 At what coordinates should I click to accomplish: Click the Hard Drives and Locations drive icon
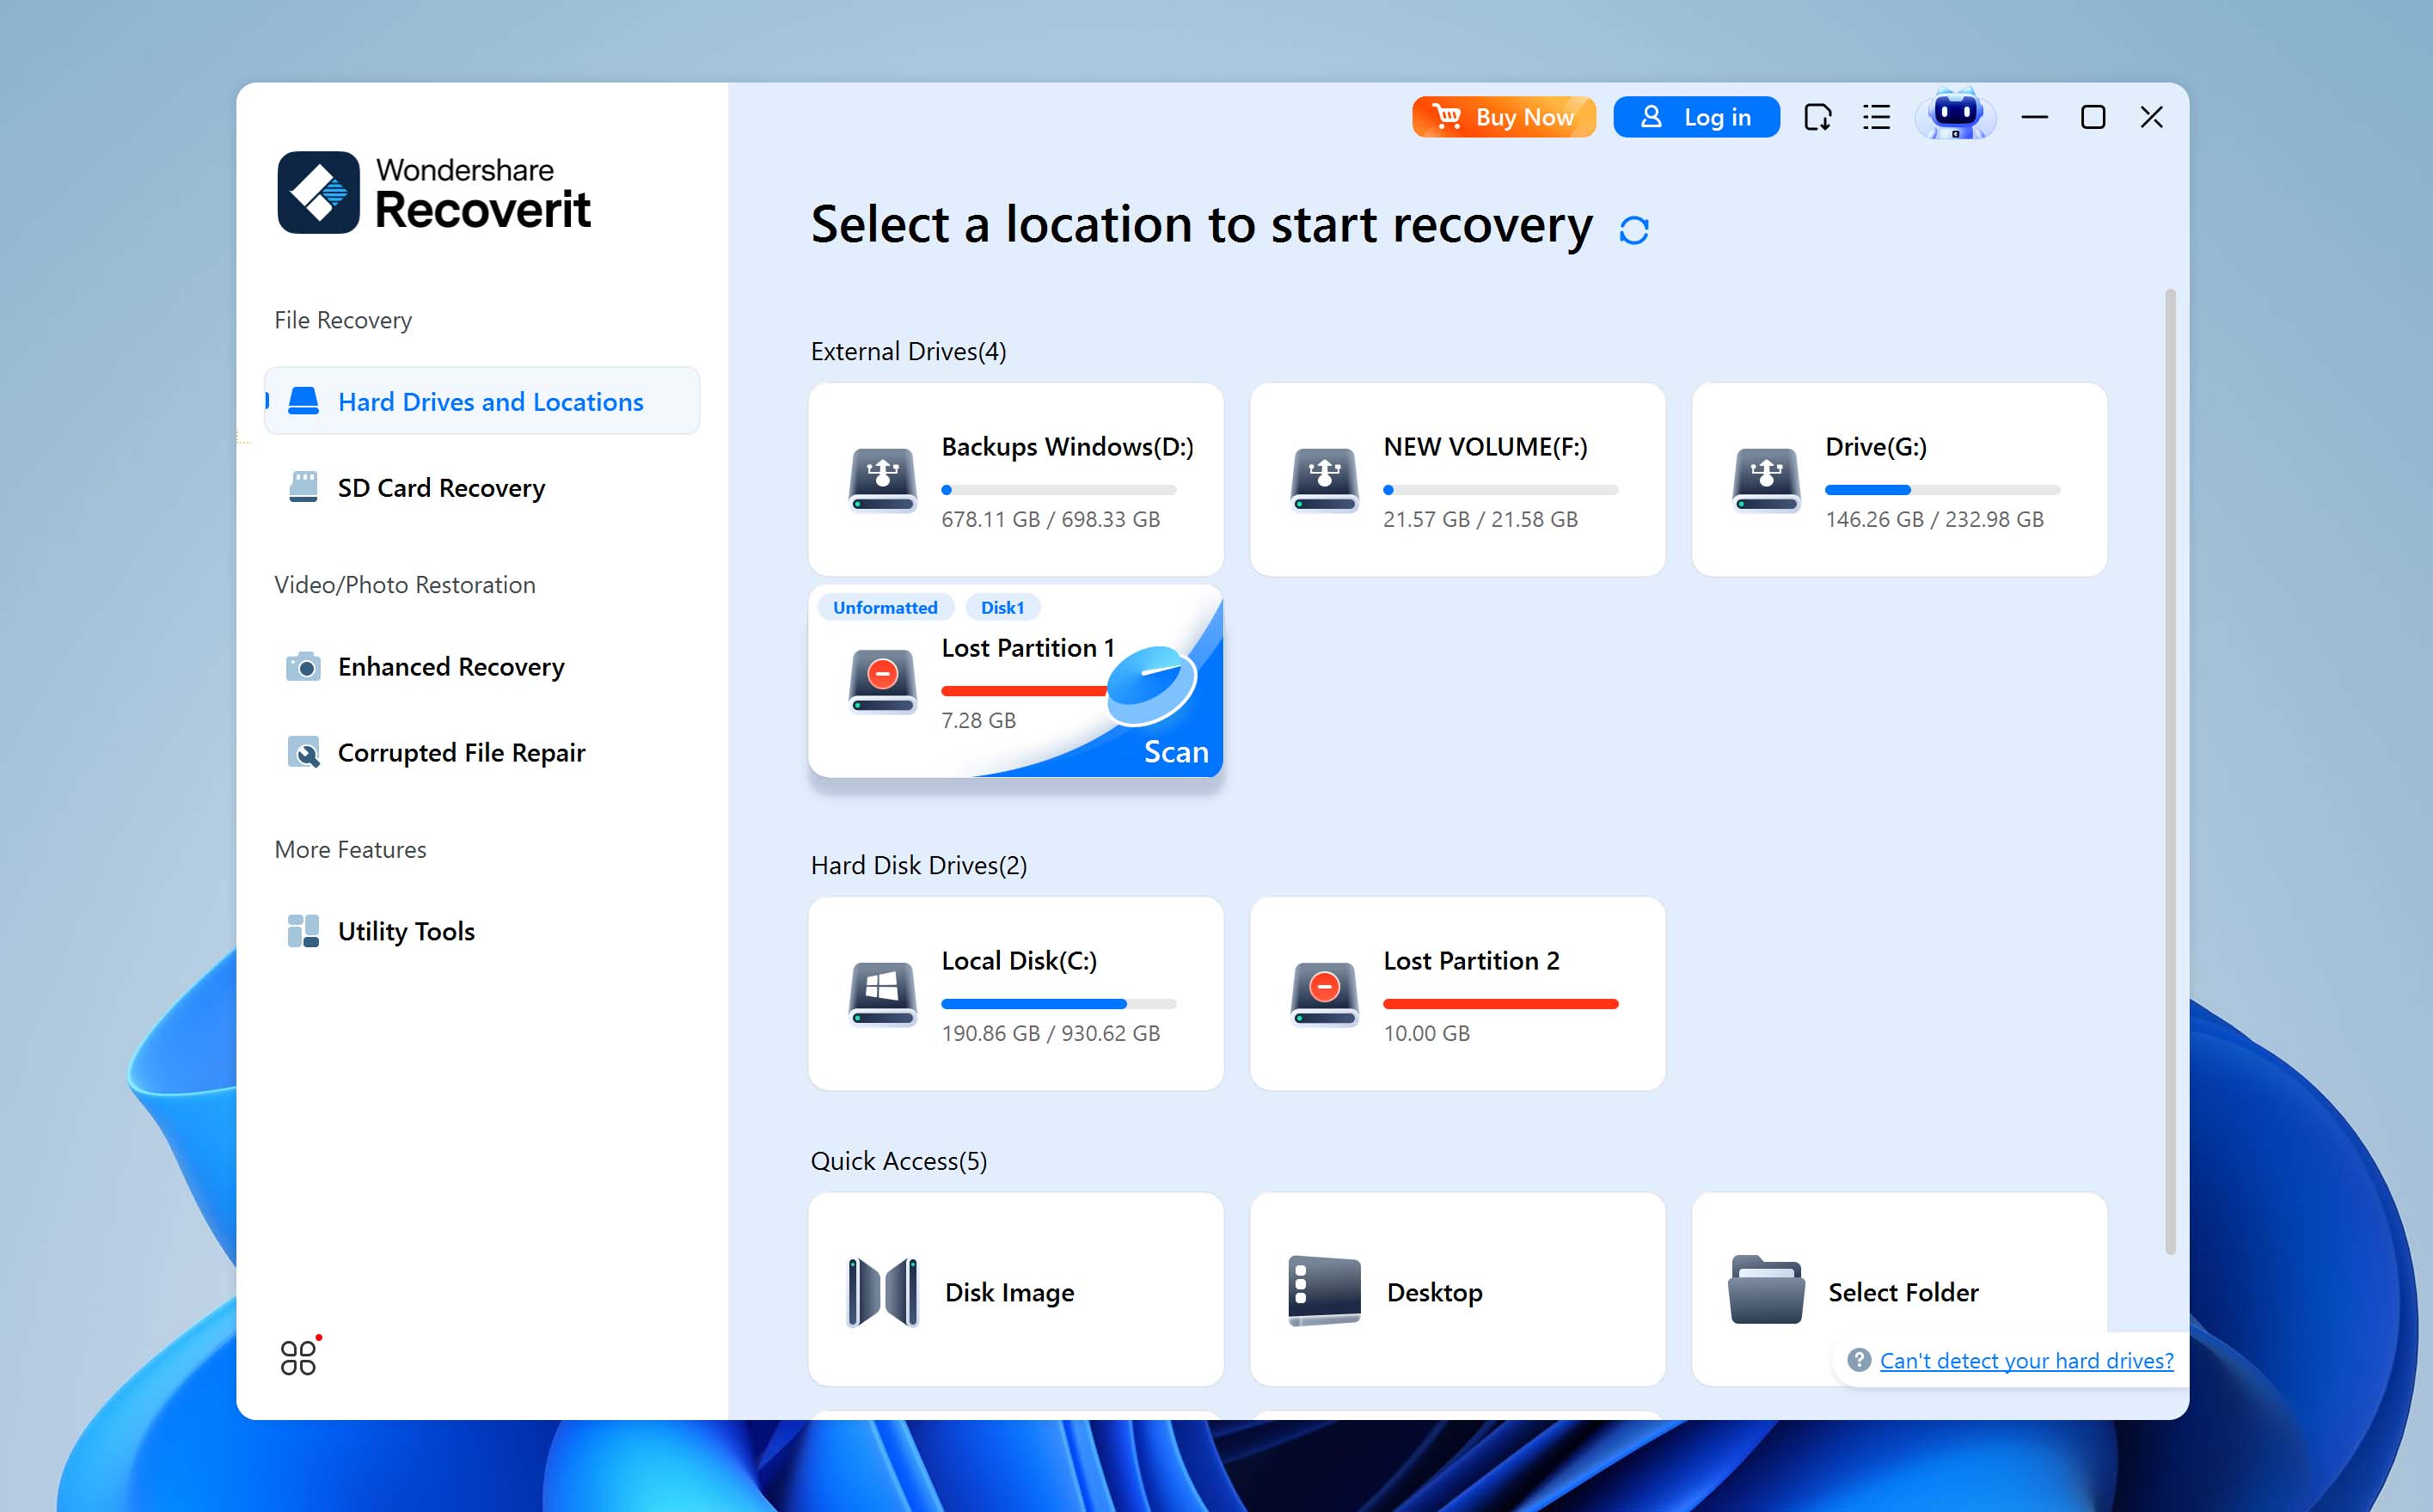[x=303, y=401]
